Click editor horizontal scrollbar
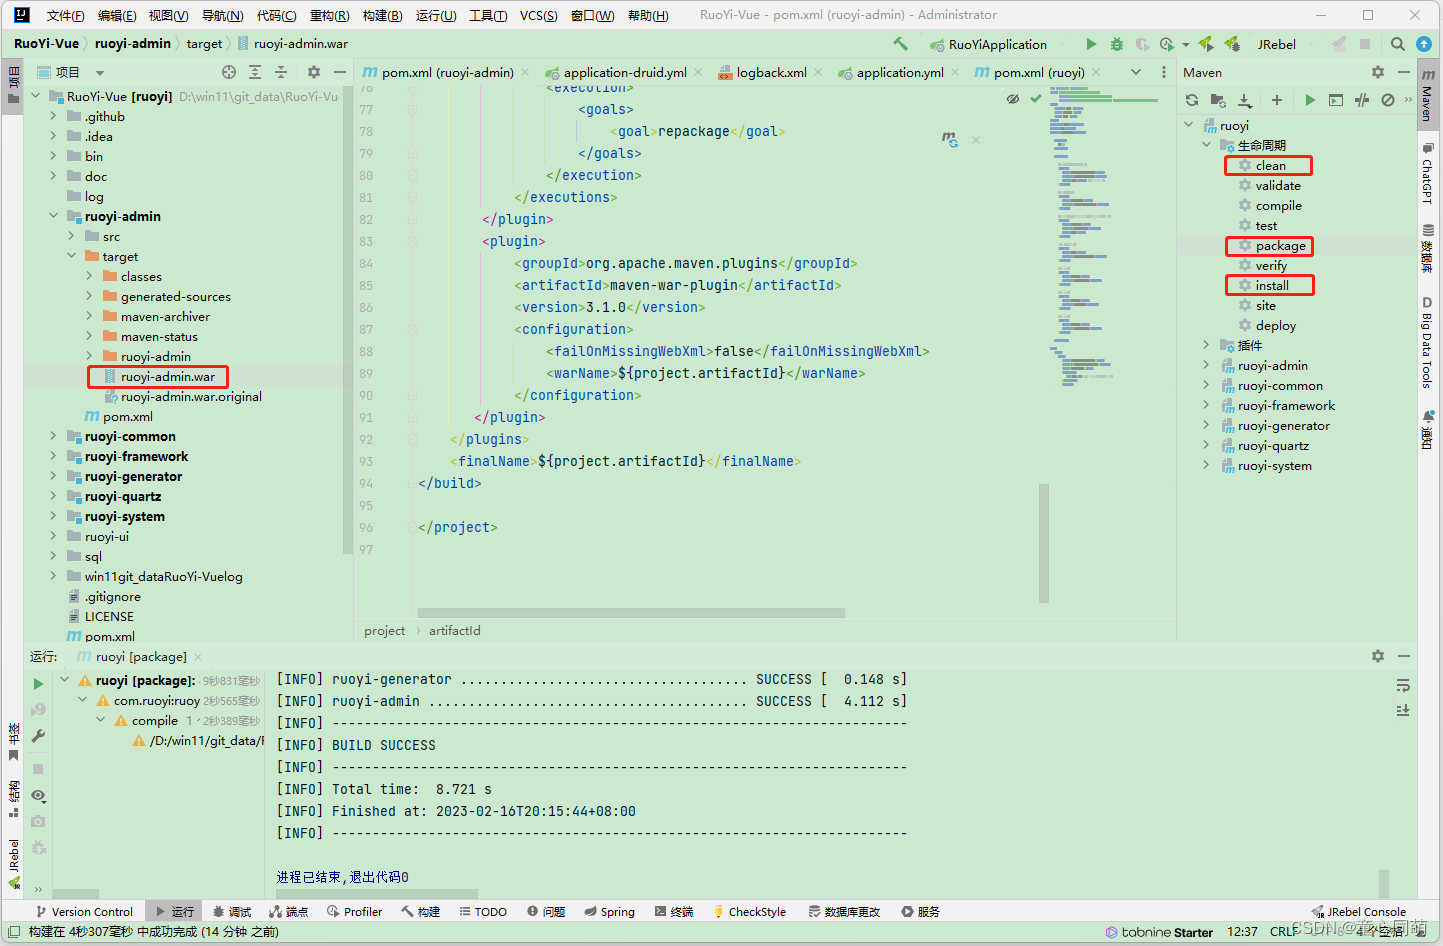The height and width of the screenshot is (946, 1443). point(631,613)
